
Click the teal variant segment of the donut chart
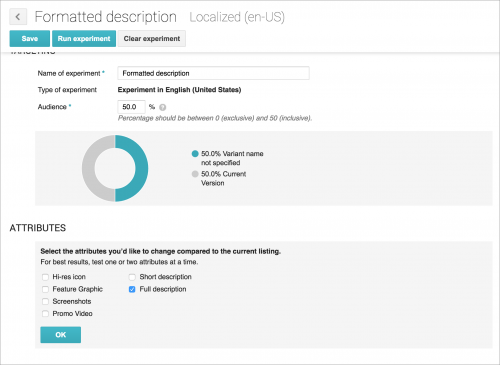[141, 168]
